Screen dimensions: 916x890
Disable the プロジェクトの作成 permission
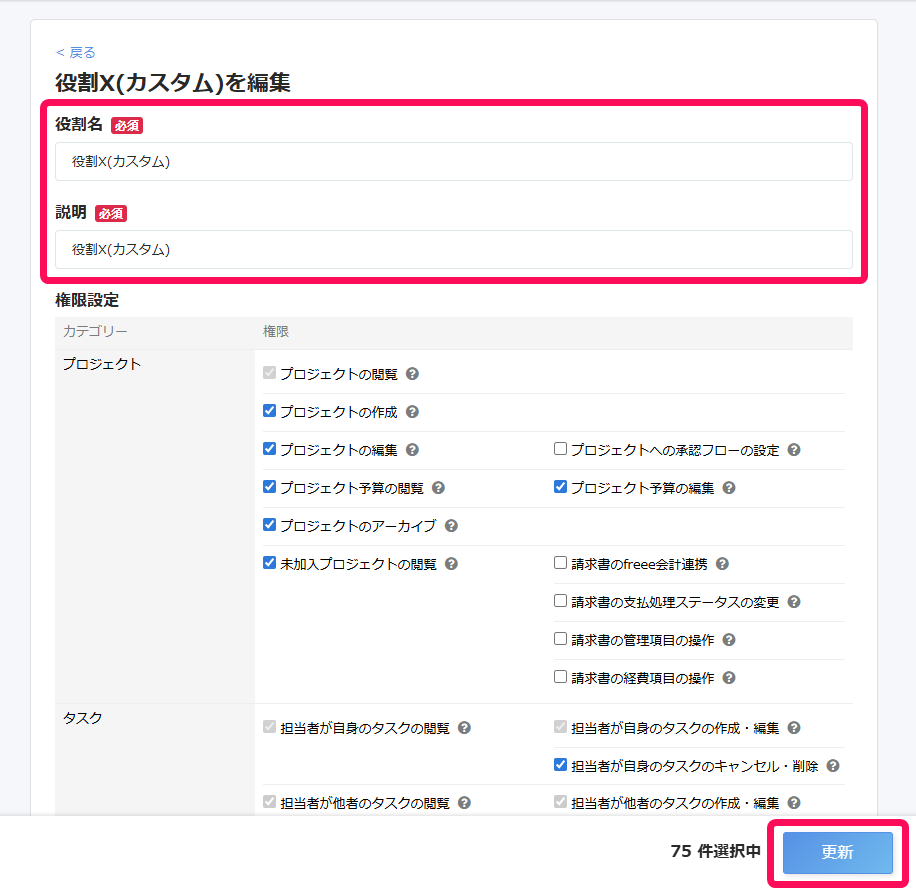(269, 411)
